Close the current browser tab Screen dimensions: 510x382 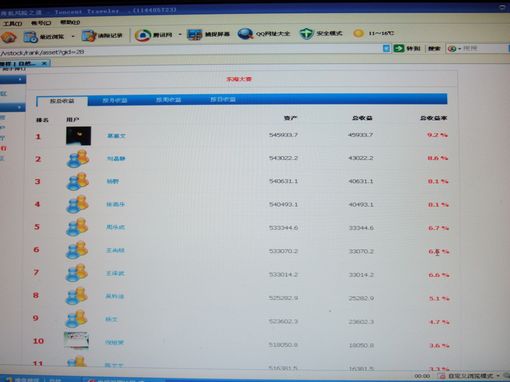coord(44,63)
